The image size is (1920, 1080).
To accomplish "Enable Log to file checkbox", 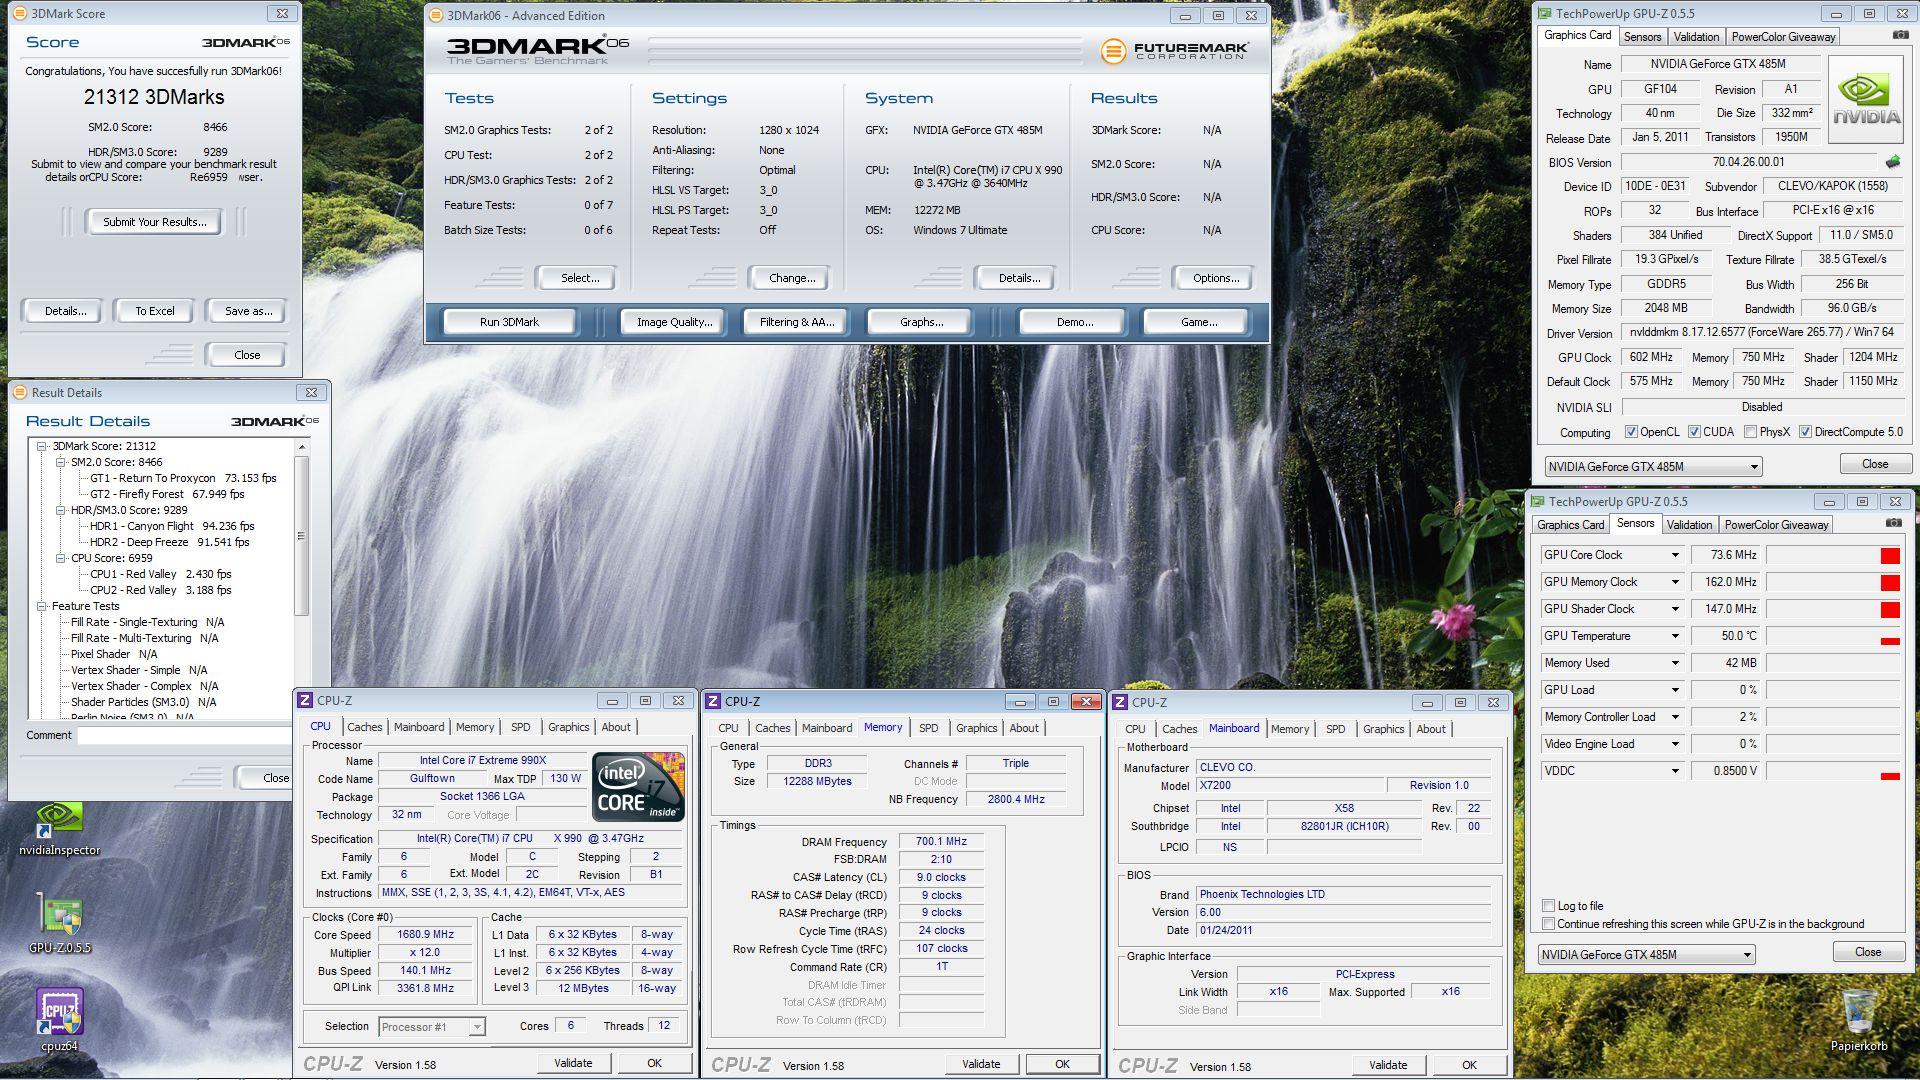I will pos(1548,906).
